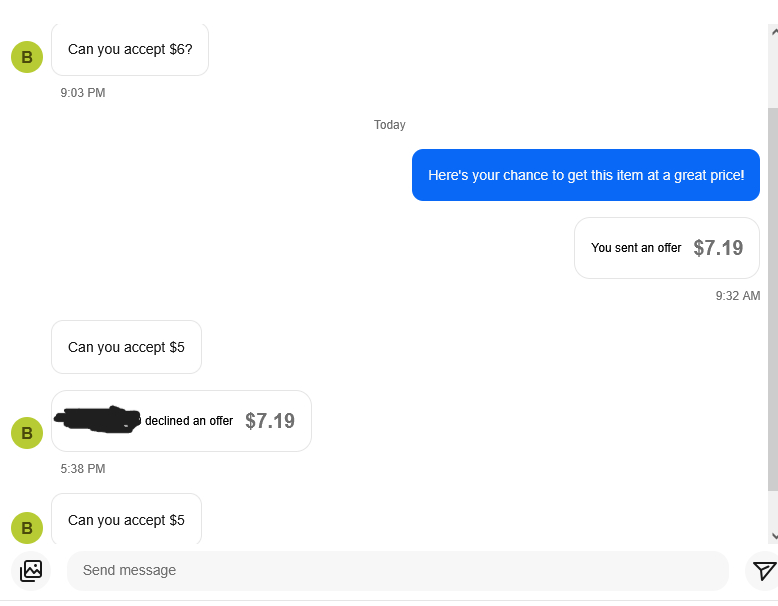This screenshot has height=606, width=778.
Task: Select the blue "Here's your chance" message bubble
Action: pyautogui.click(x=586, y=175)
